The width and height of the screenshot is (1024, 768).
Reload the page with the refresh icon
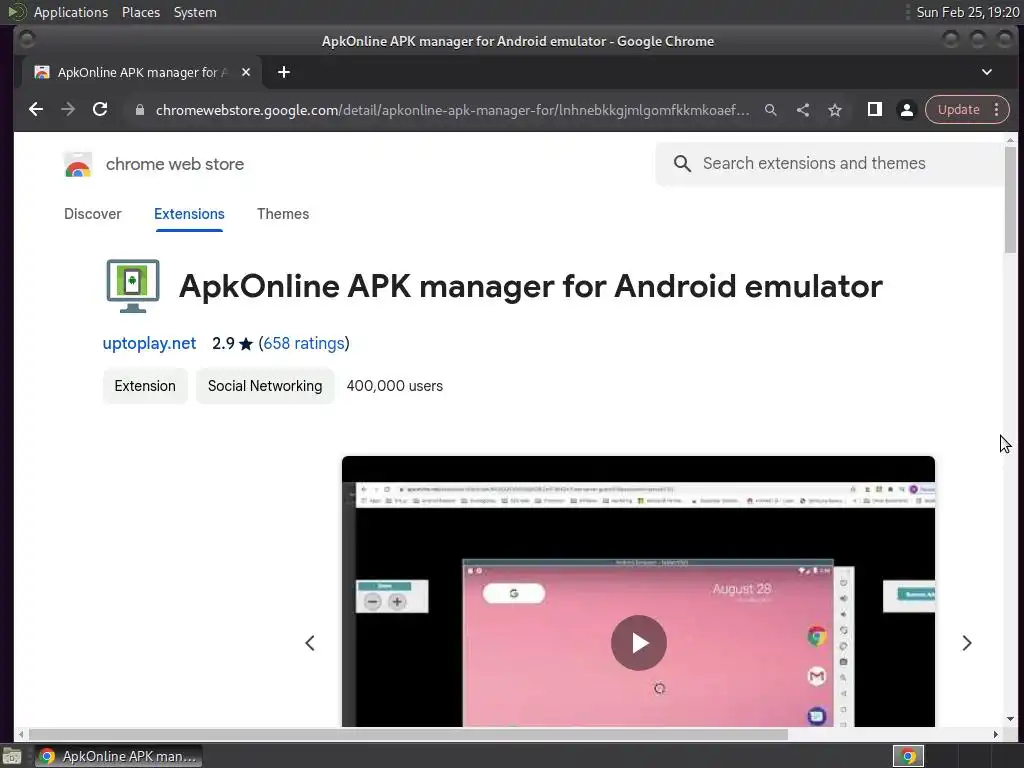click(100, 110)
